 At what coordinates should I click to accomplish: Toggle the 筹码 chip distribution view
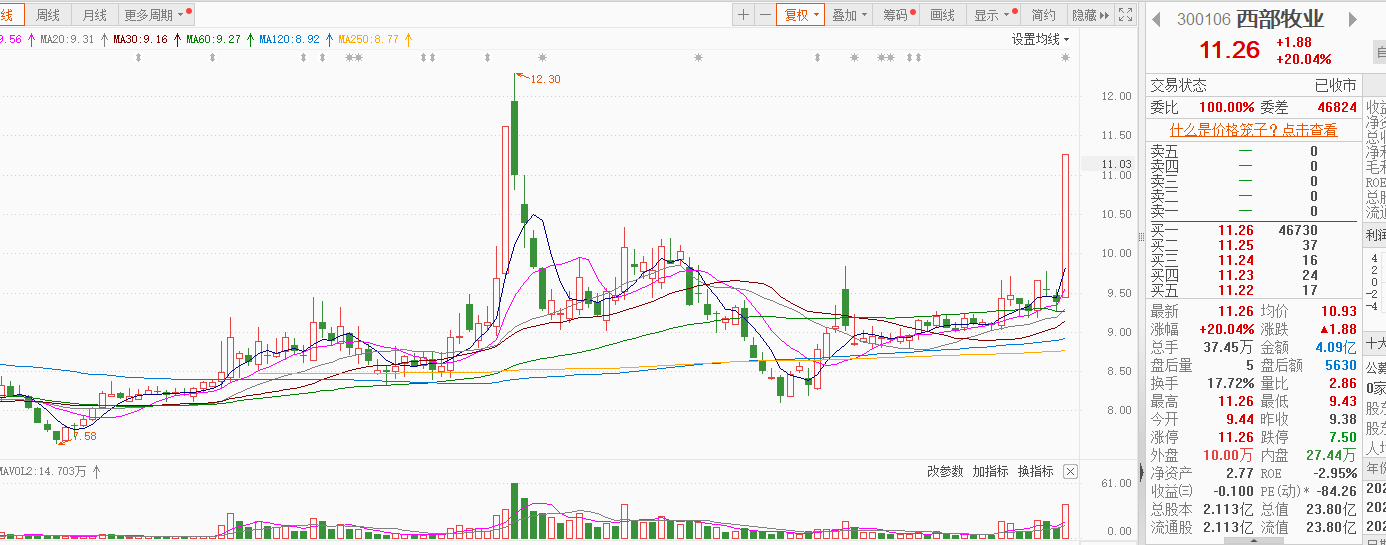coord(898,15)
